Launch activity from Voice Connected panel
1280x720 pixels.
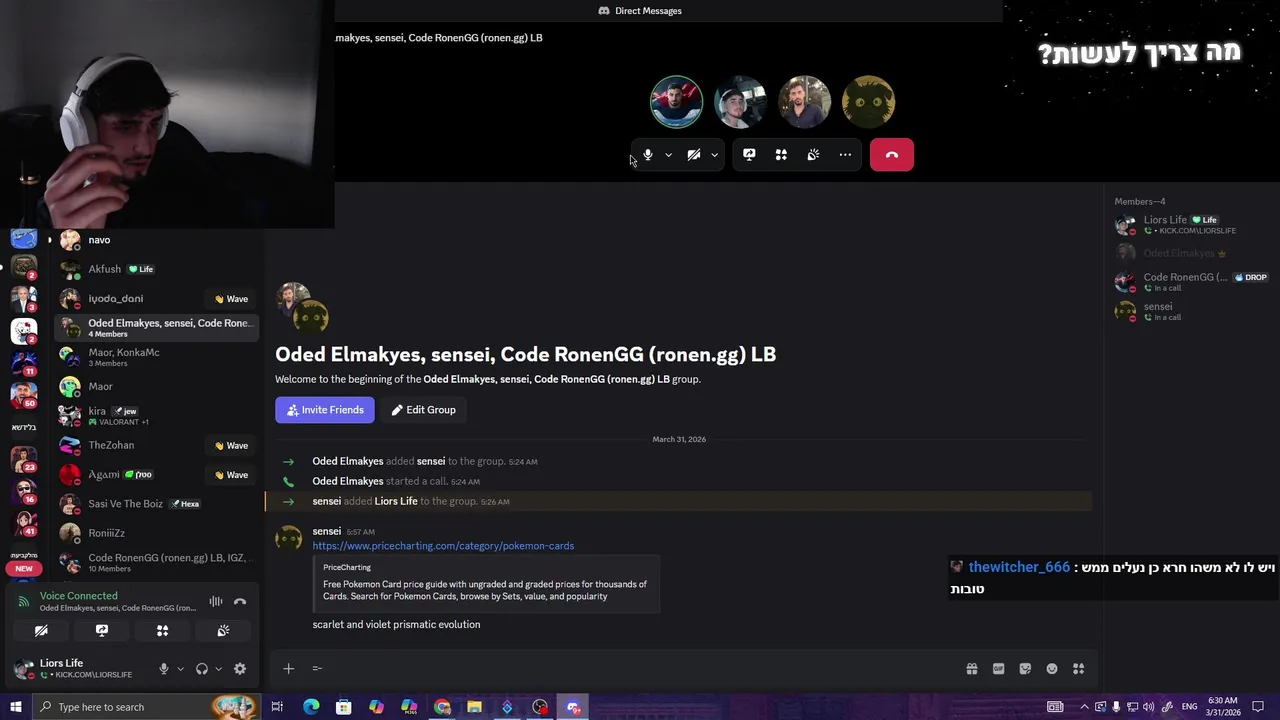162,631
